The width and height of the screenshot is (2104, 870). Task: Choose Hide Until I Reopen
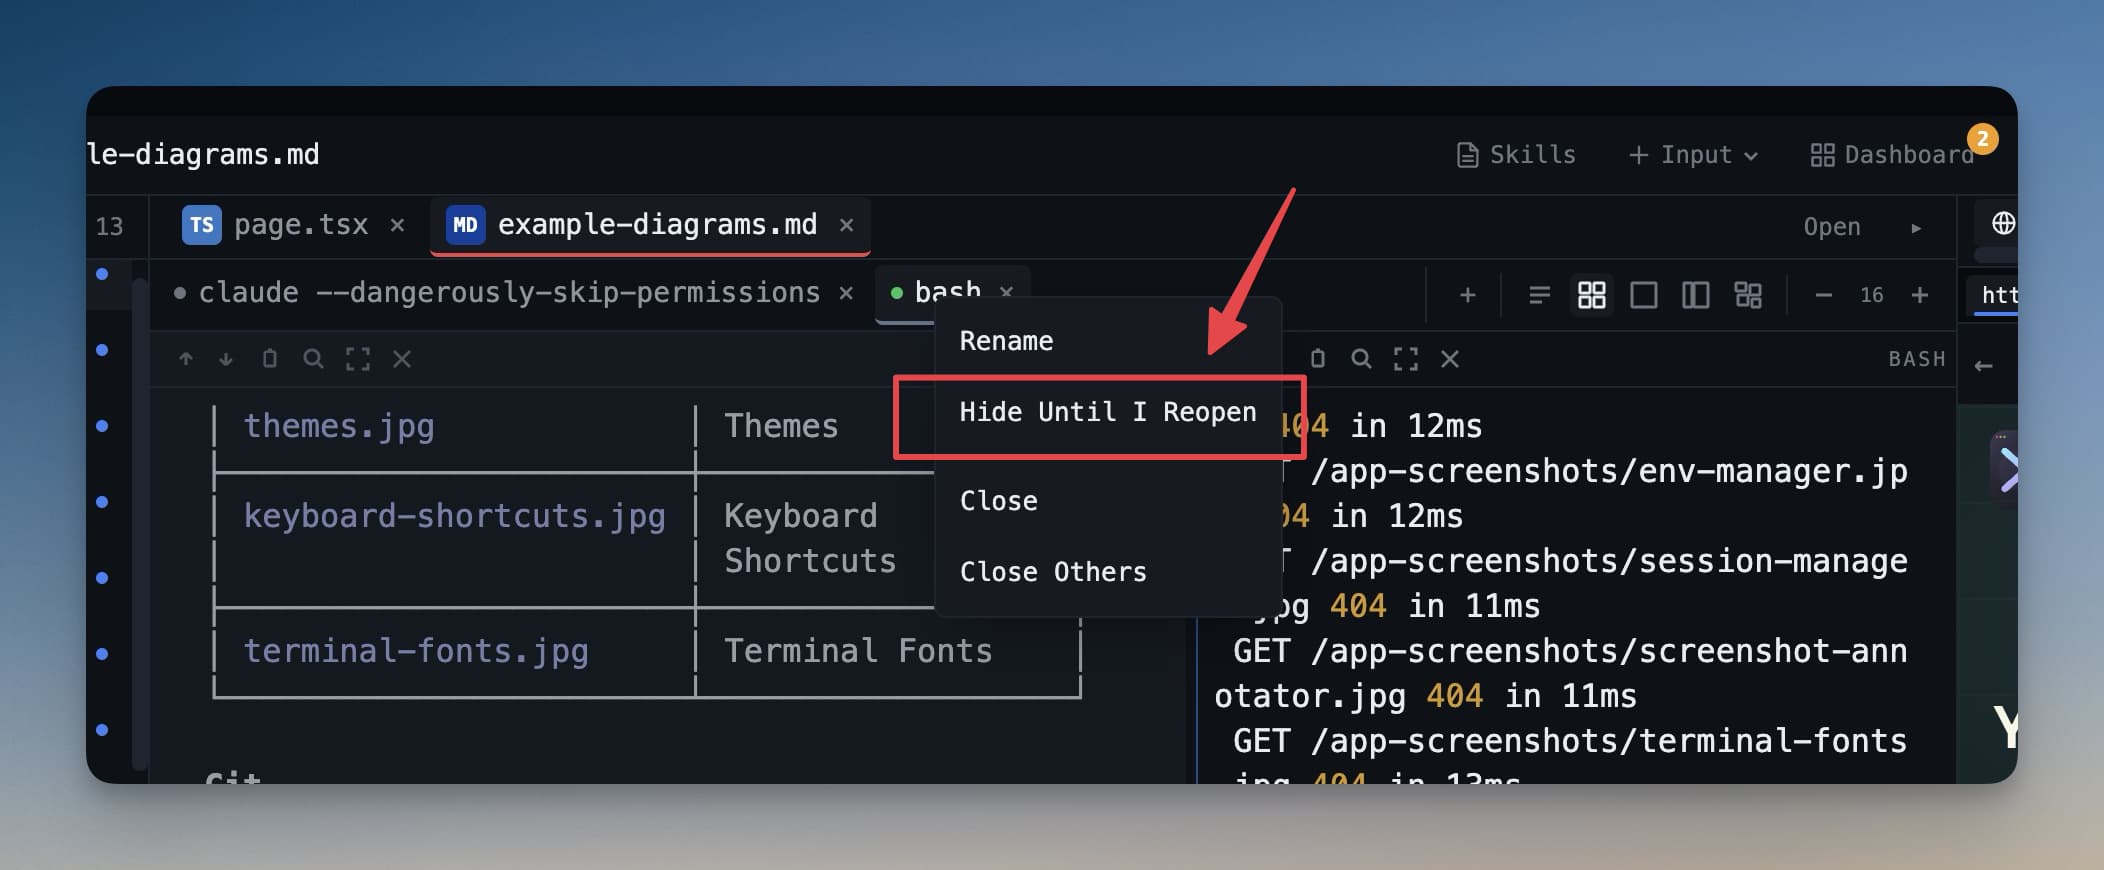(x=1107, y=412)
